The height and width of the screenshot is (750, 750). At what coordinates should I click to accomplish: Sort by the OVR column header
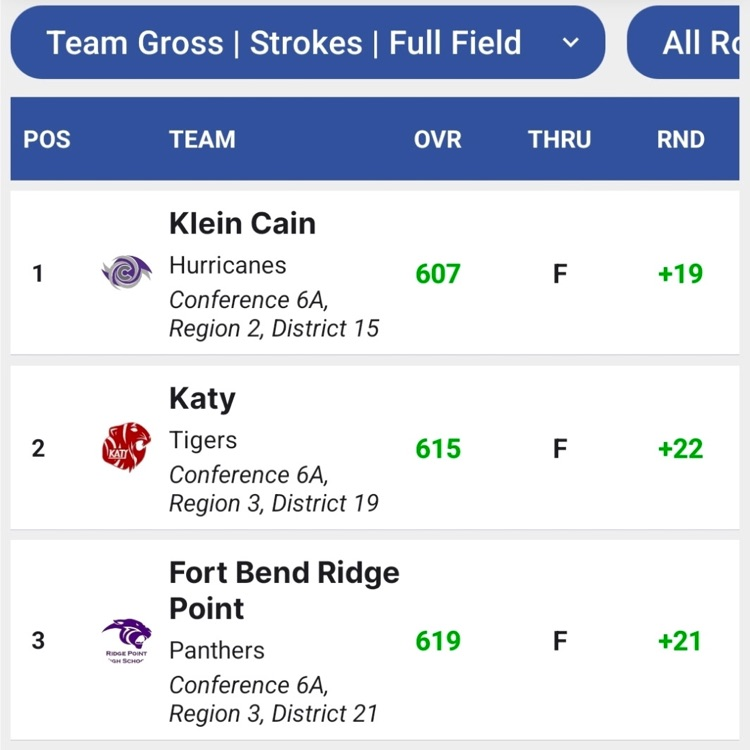pyautogui.click(x=438, y=139)
